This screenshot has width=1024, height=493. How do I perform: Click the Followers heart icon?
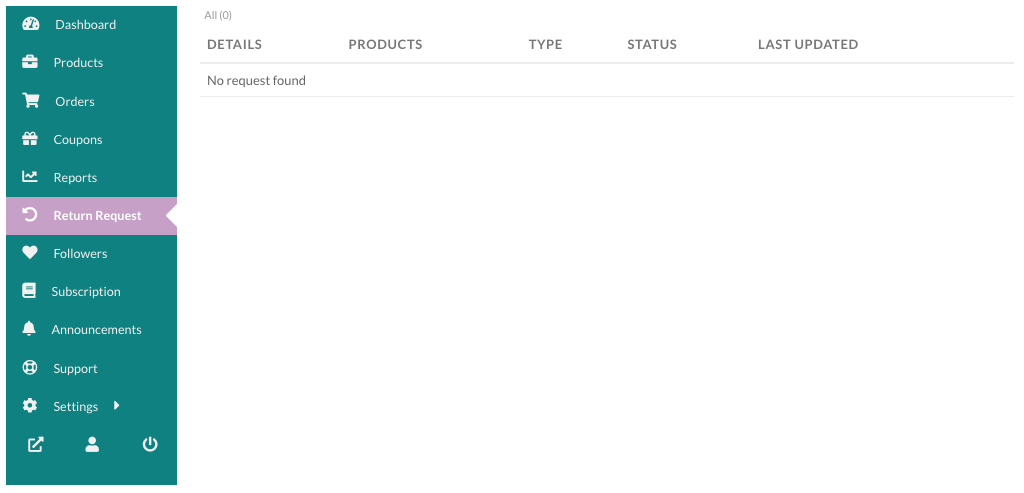(29, 253)
